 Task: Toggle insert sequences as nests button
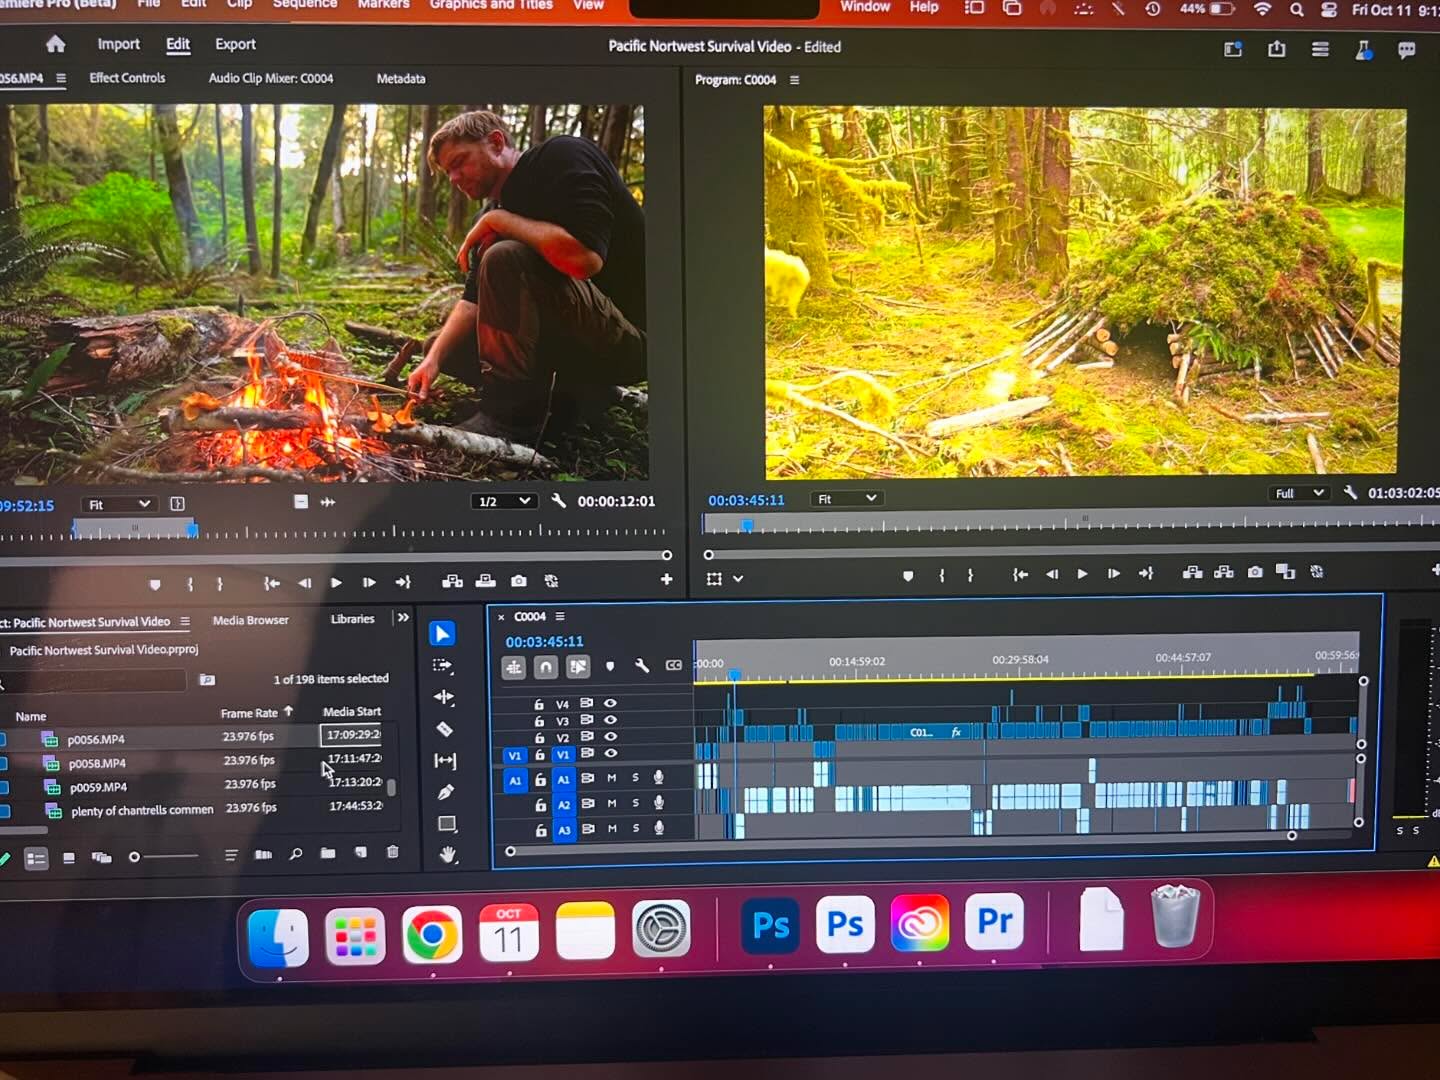click(514, 667)
